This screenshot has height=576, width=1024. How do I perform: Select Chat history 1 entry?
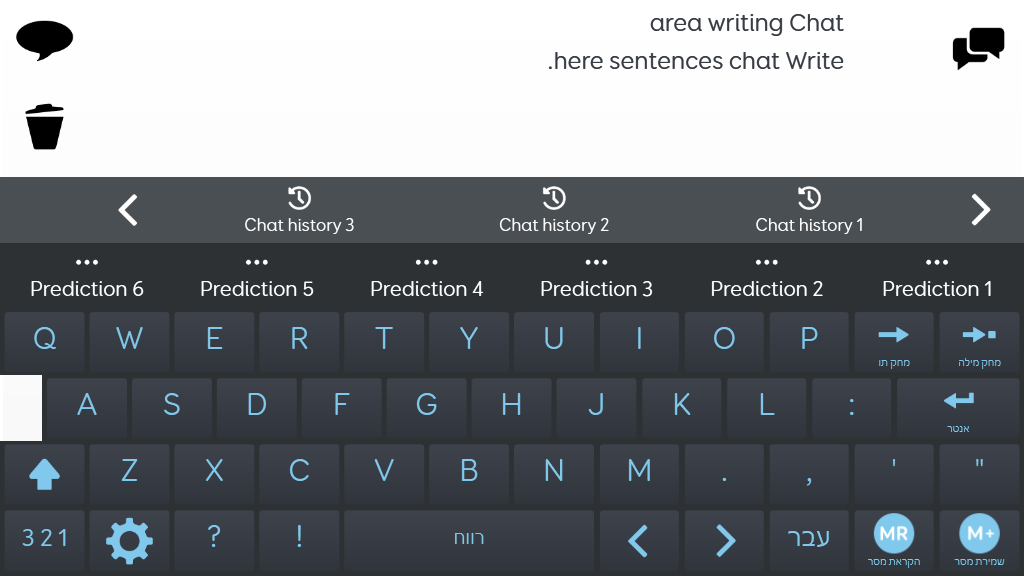point(809,210)
